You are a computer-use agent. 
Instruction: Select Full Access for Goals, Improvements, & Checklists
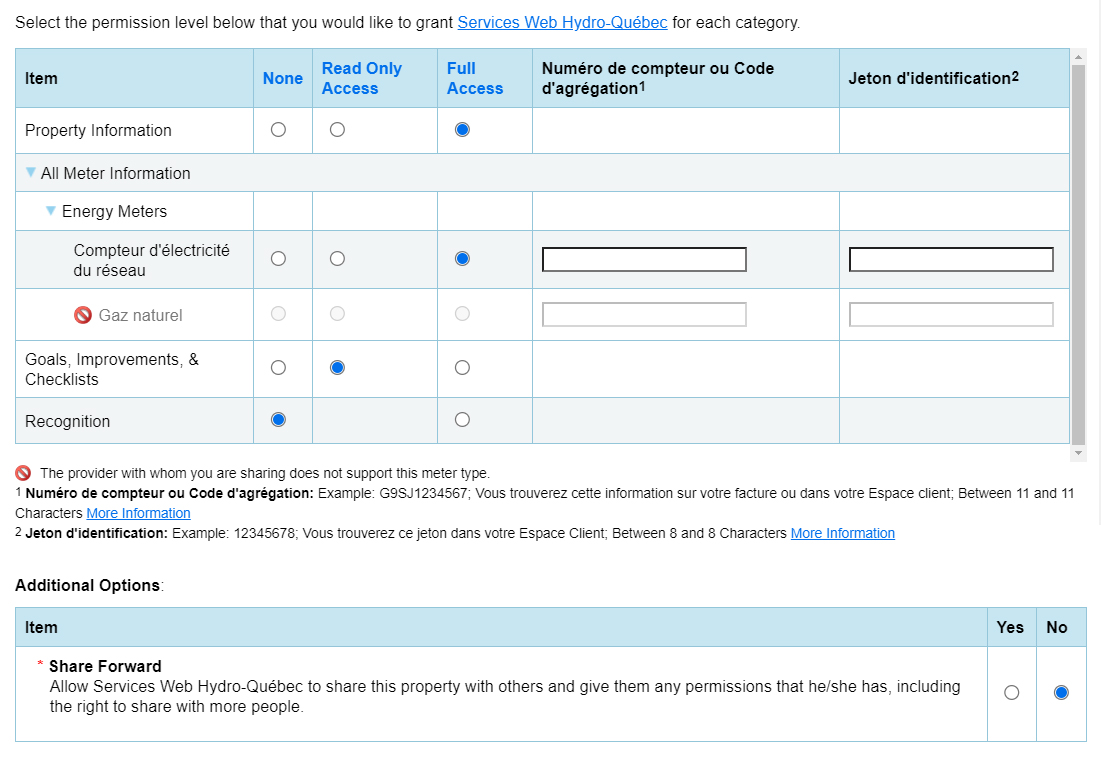pyautogui.click(x=462, y=368)
